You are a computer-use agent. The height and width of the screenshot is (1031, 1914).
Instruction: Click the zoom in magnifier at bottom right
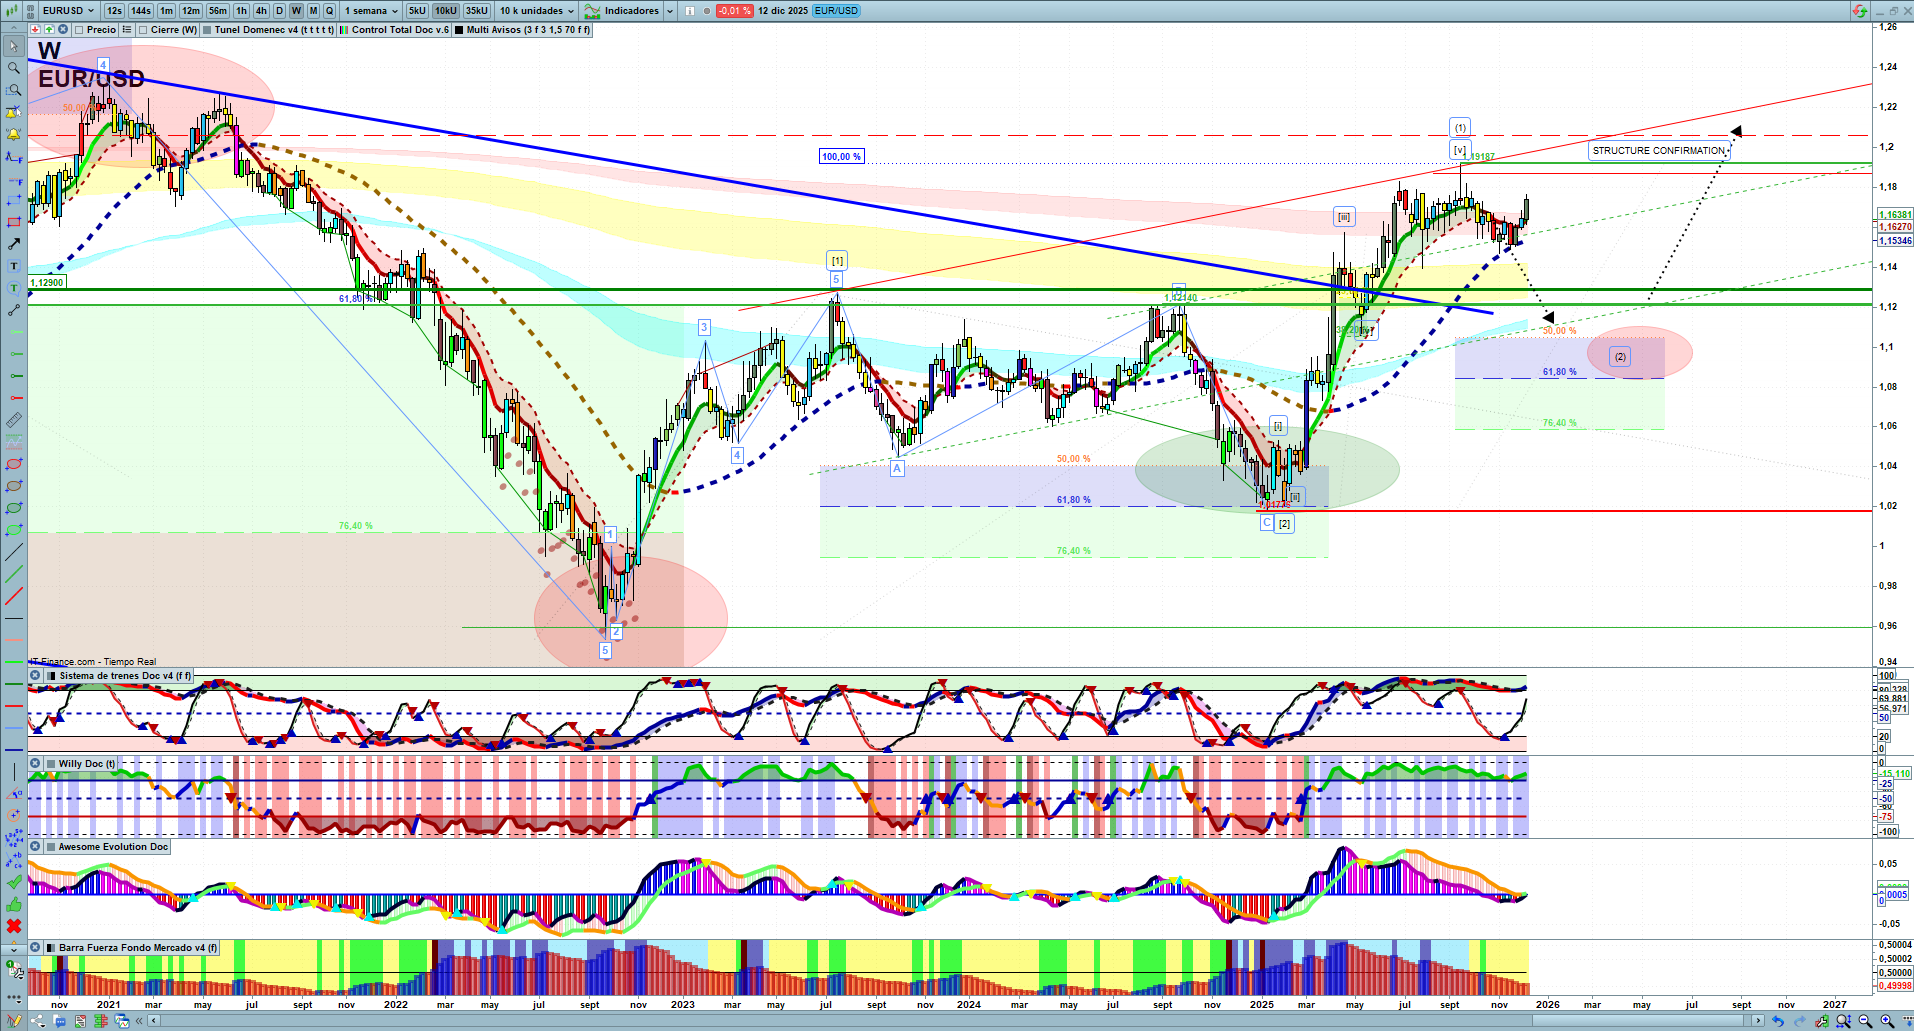pyautogui.click(x=1887, y=1021)
